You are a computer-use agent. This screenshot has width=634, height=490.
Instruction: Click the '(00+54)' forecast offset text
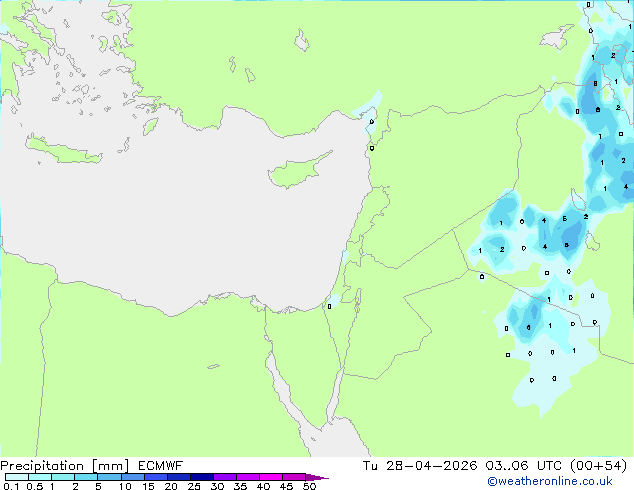[x=598, y=466]
